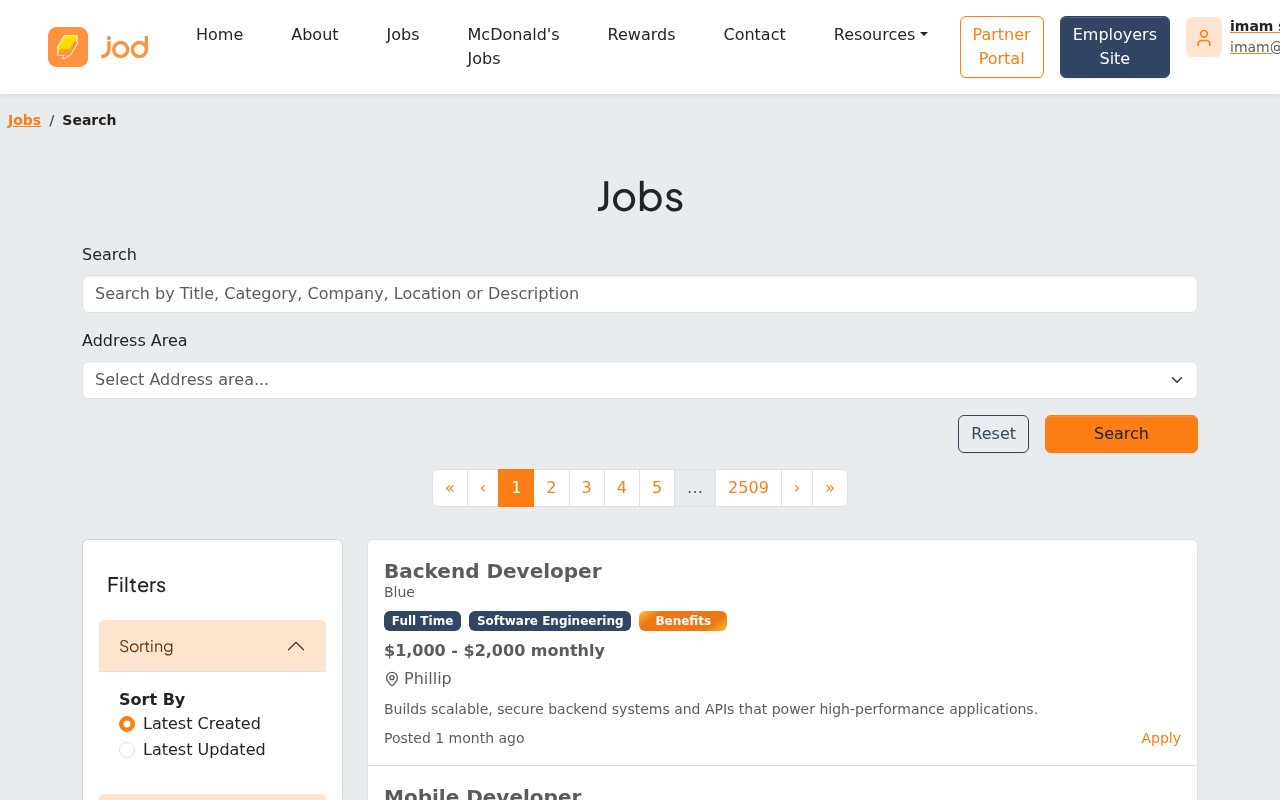Select the Latest Created sort option

click(126, 723)
